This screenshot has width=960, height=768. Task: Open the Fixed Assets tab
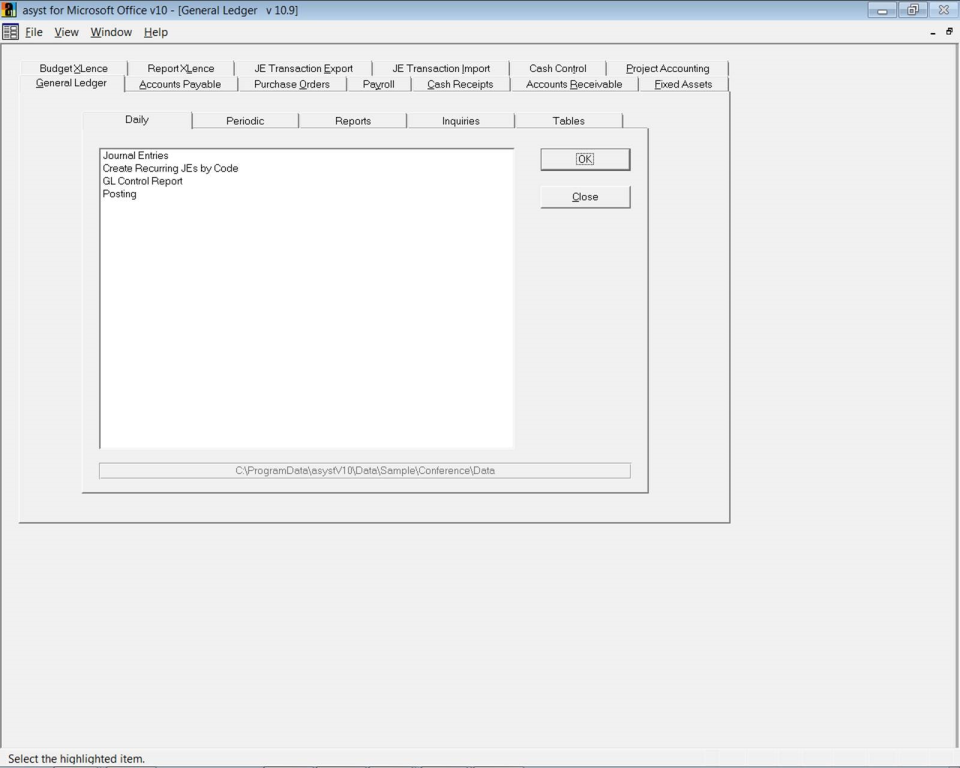click(683, 85)
